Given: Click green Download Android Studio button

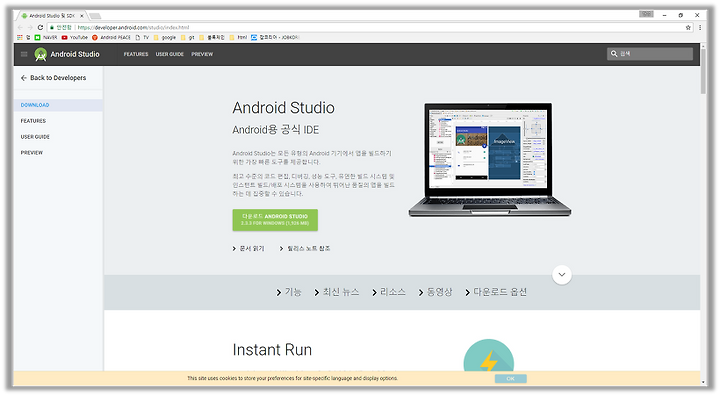Looking at the screenshot, I should click(x=275, y=220).
